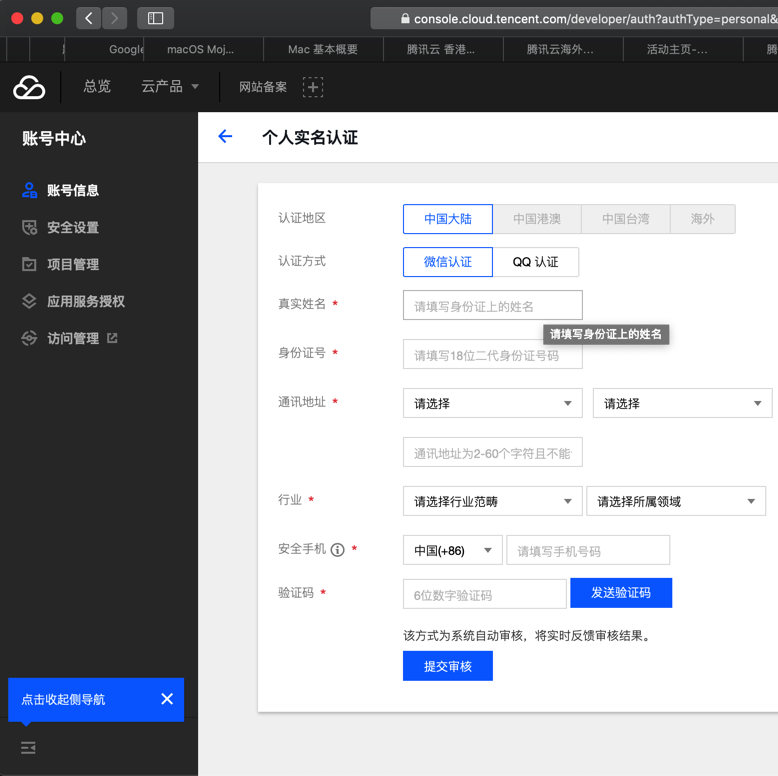Switch to Mac 基本概要 browser tab
This screenshot has height=776, width=778.
(323, 49)
